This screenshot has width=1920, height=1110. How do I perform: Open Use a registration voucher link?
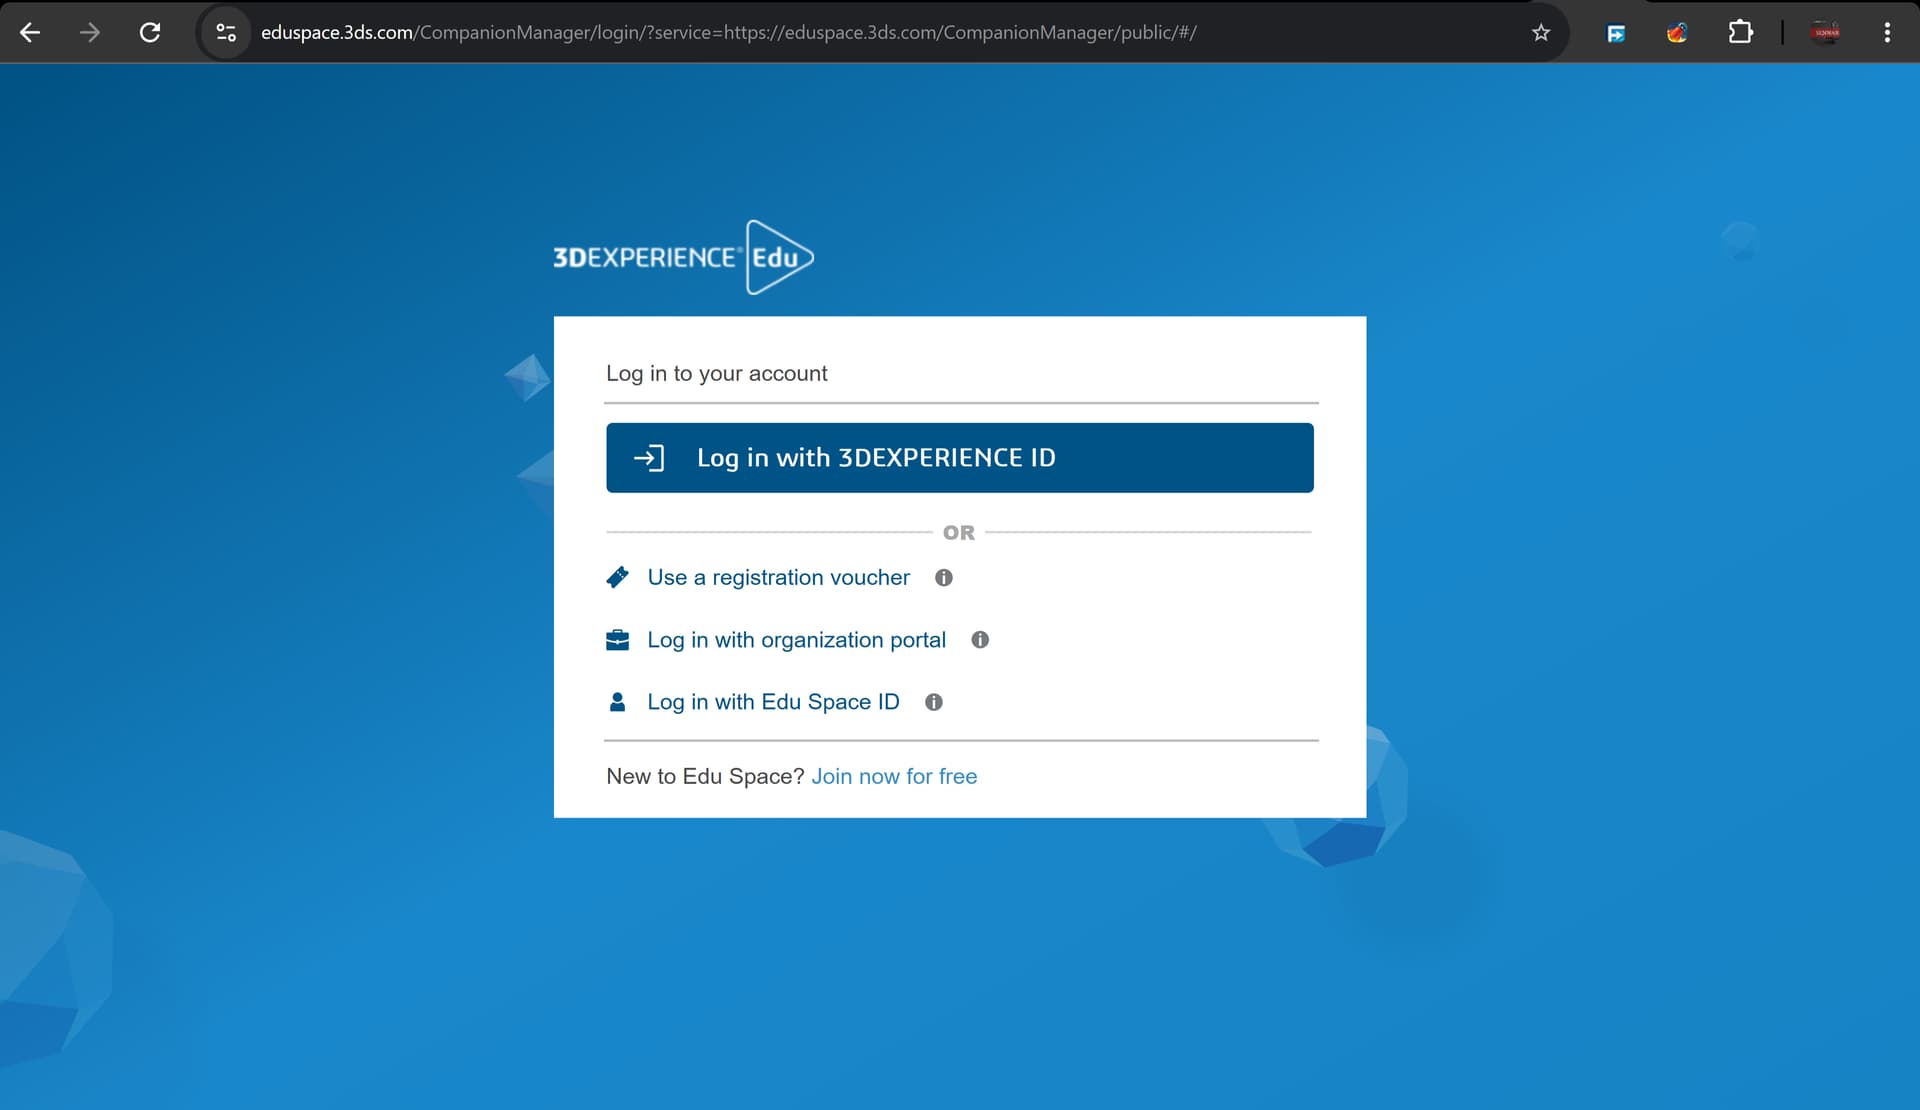(x=778, y=578)
